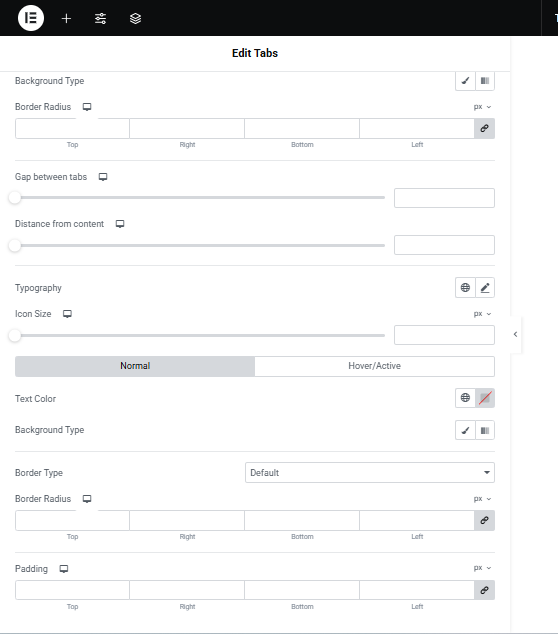Select gradient background type at top
This screenshot has width=558, height=634.
pyautogui.click(x=485, y=81)
